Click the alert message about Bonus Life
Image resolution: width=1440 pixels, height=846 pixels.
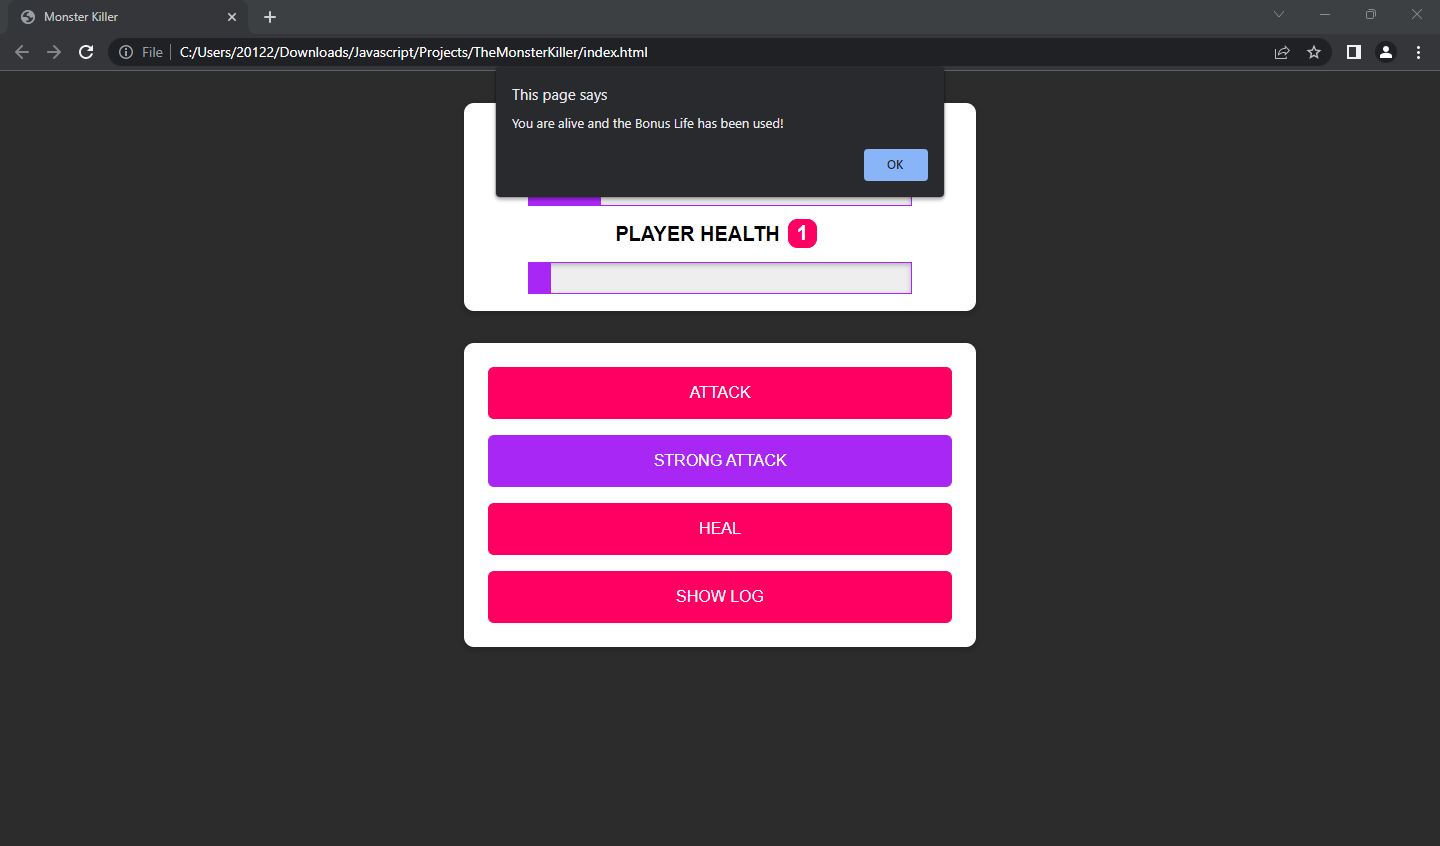pyautogui.click(x=648, y=124)
